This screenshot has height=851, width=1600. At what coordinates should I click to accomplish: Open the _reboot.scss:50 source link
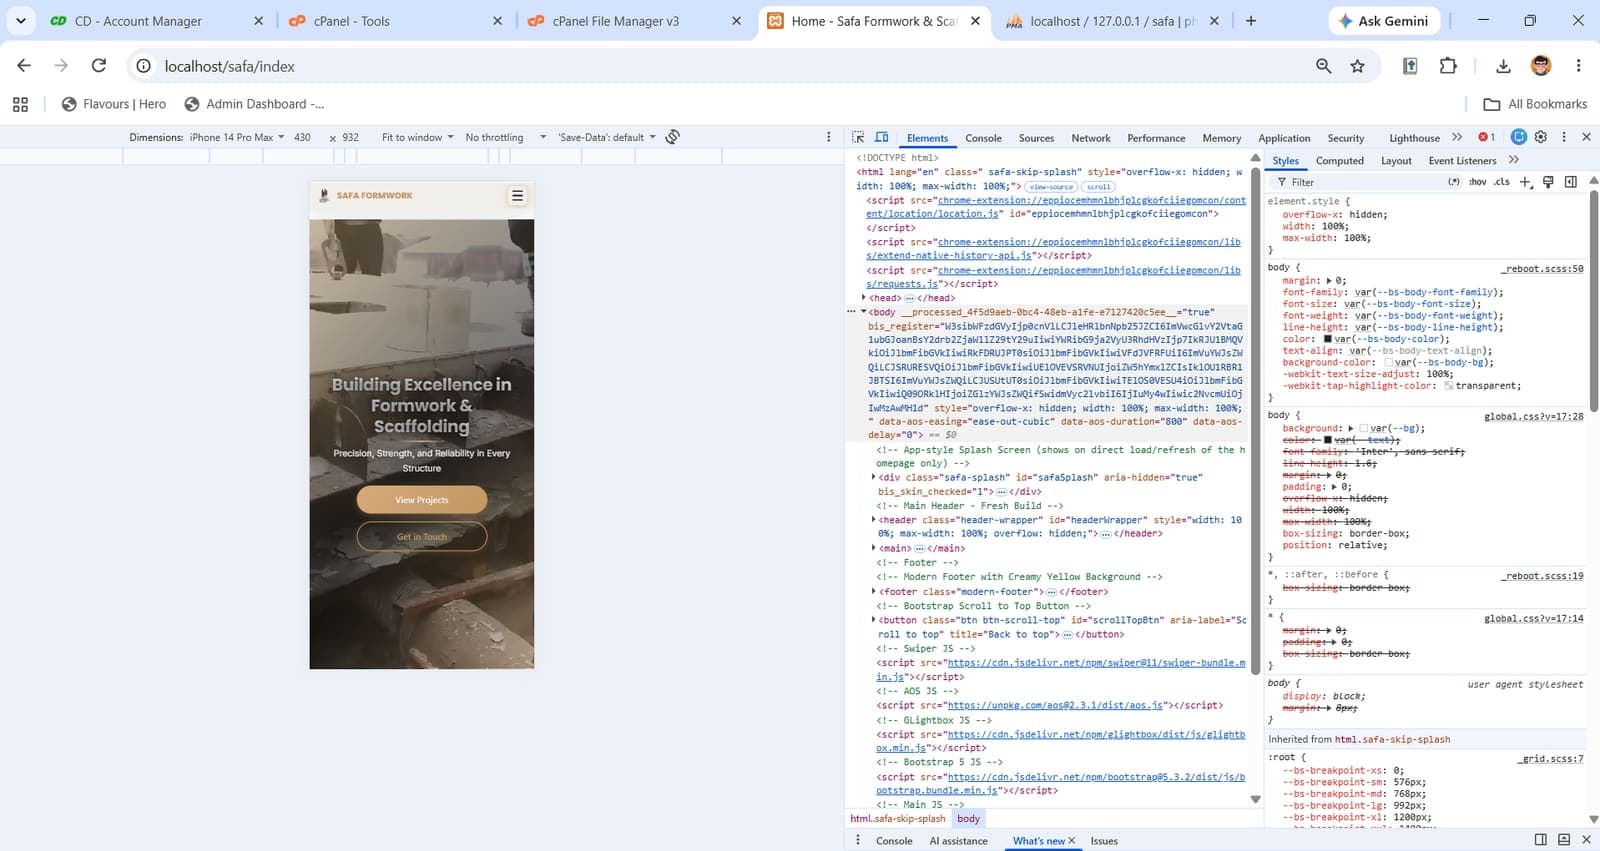coord(1542,269)
